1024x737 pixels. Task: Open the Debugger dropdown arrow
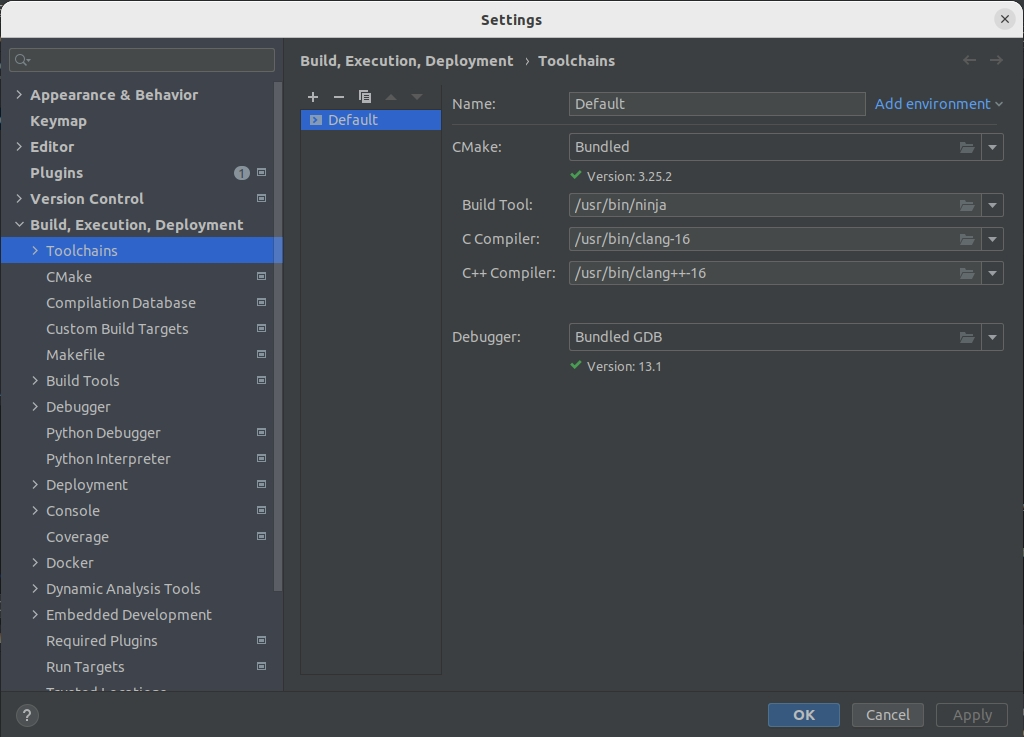(992, 337)
